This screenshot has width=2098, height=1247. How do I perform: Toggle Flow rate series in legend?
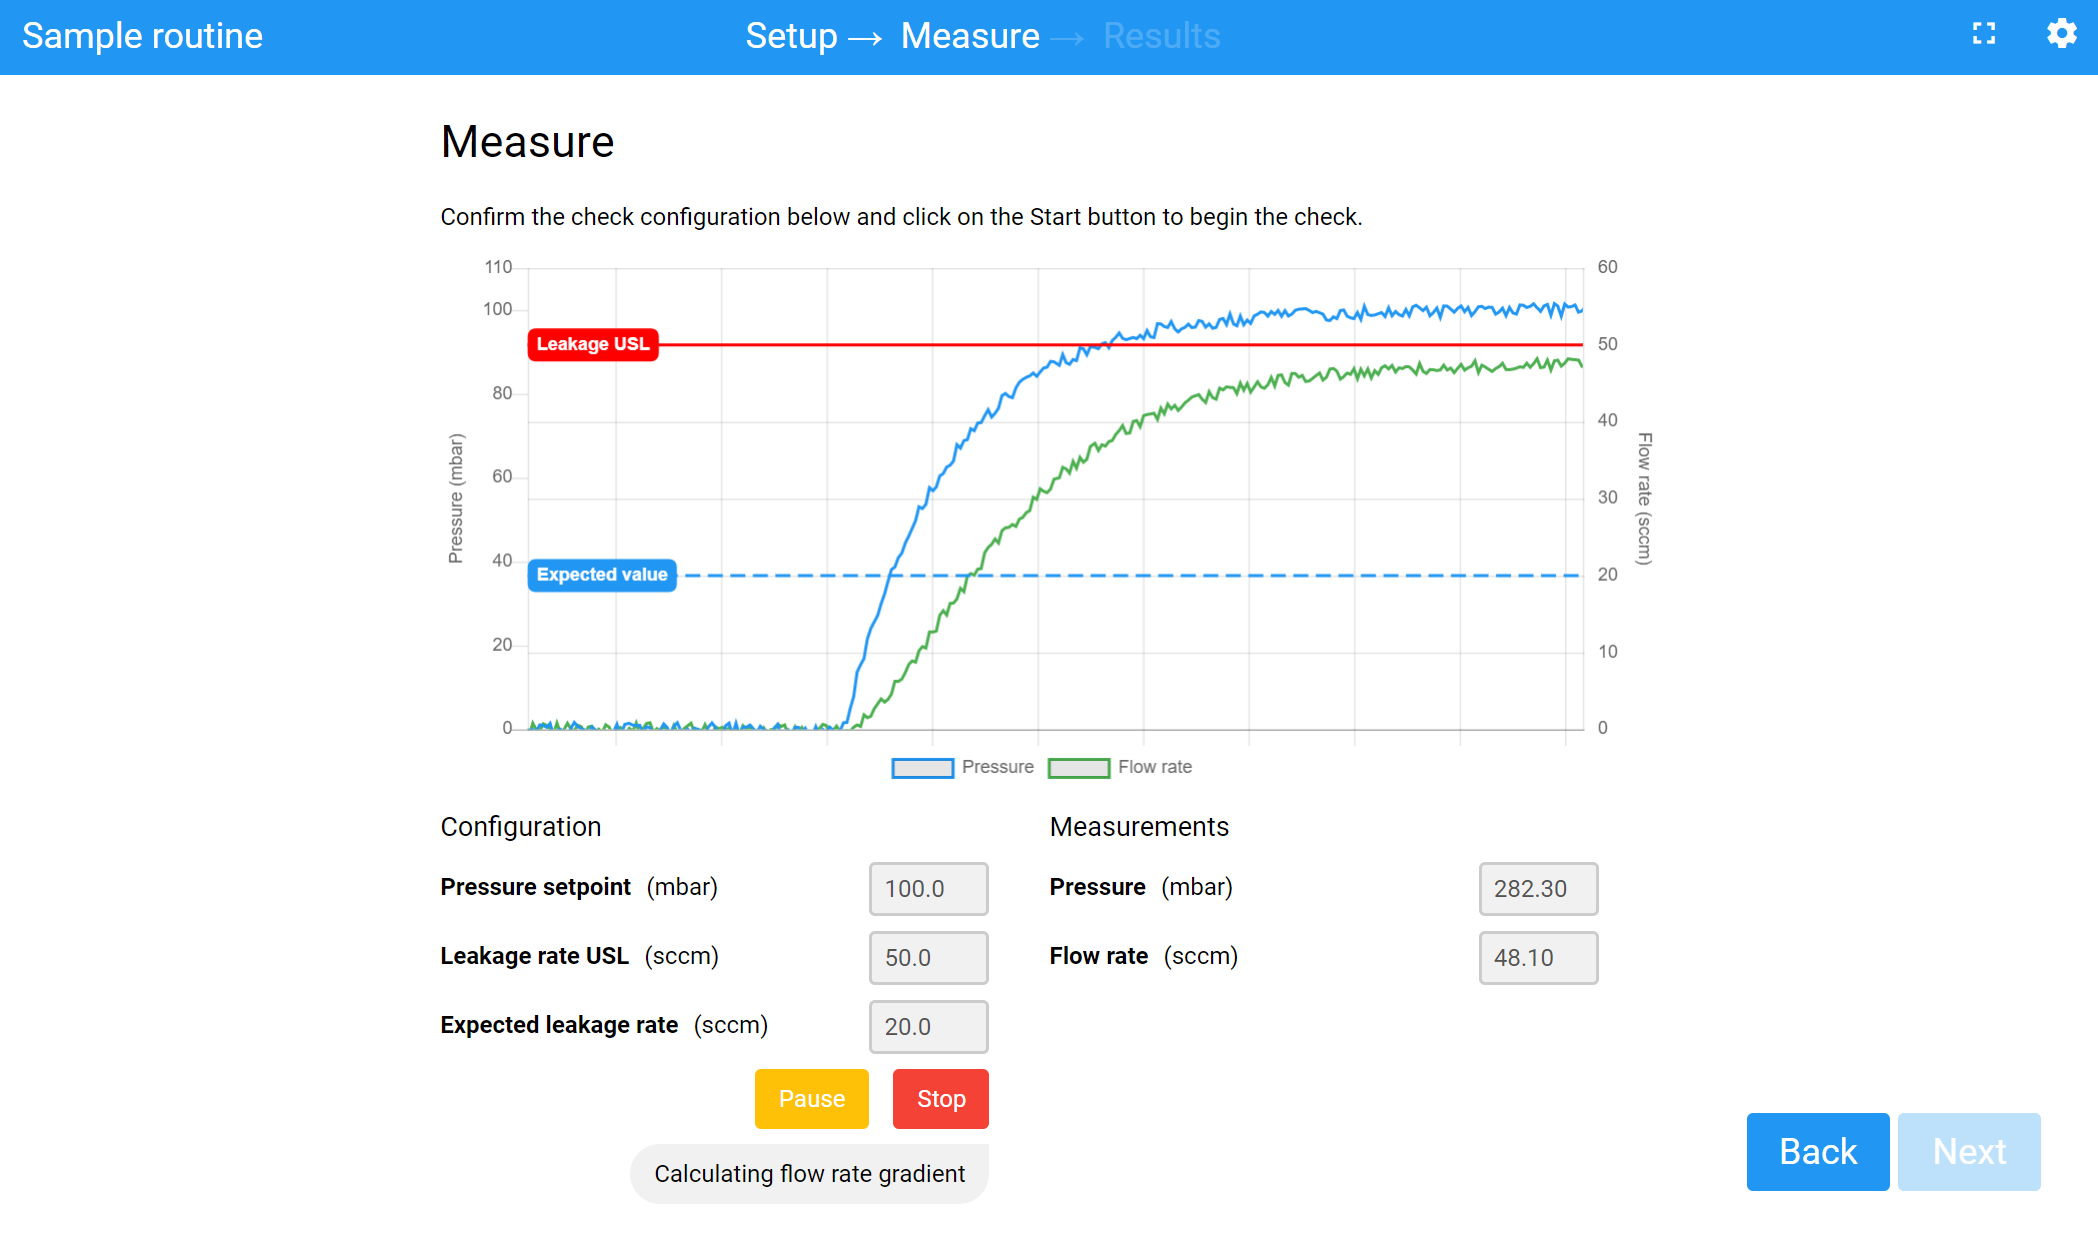(x=1154, y=767)
